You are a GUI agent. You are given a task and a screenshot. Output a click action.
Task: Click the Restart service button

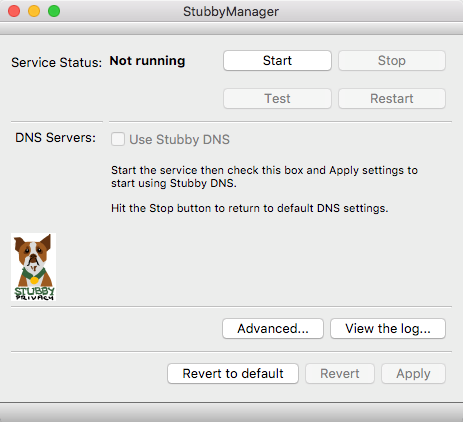point(392,99)
